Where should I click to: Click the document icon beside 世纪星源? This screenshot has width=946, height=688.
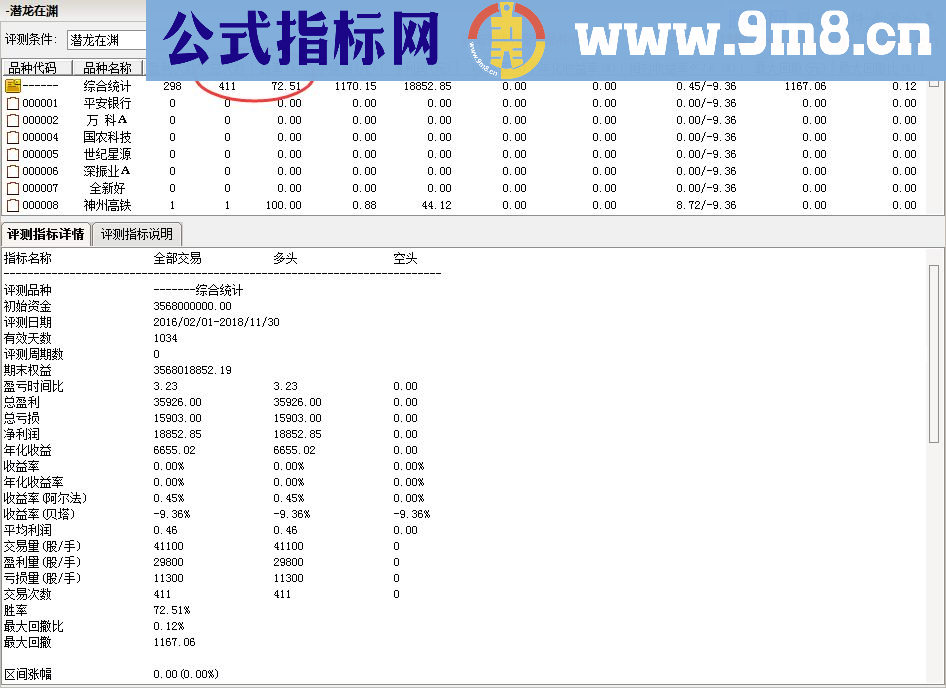coord(12,154)
